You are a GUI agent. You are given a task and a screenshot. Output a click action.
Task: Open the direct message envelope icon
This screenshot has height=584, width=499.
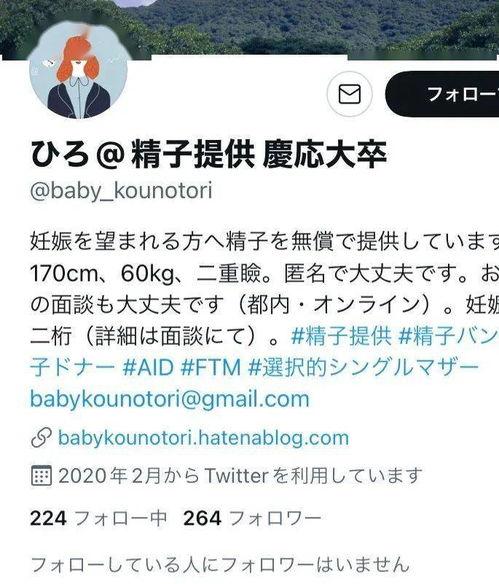(349, 94)
